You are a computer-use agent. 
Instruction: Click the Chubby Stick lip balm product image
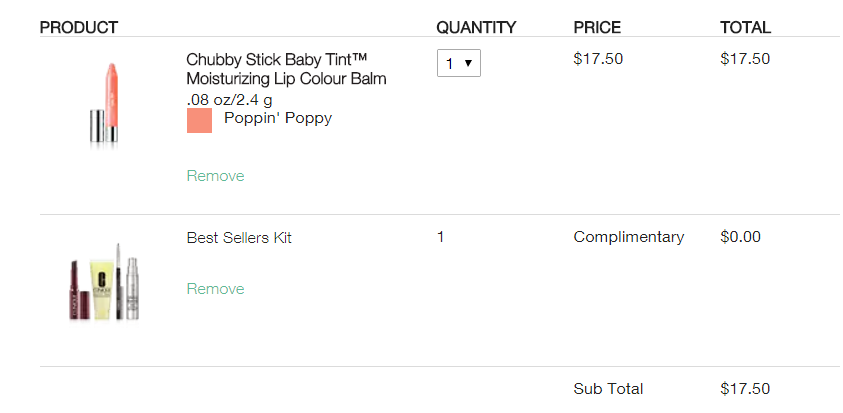coord(105,105)
